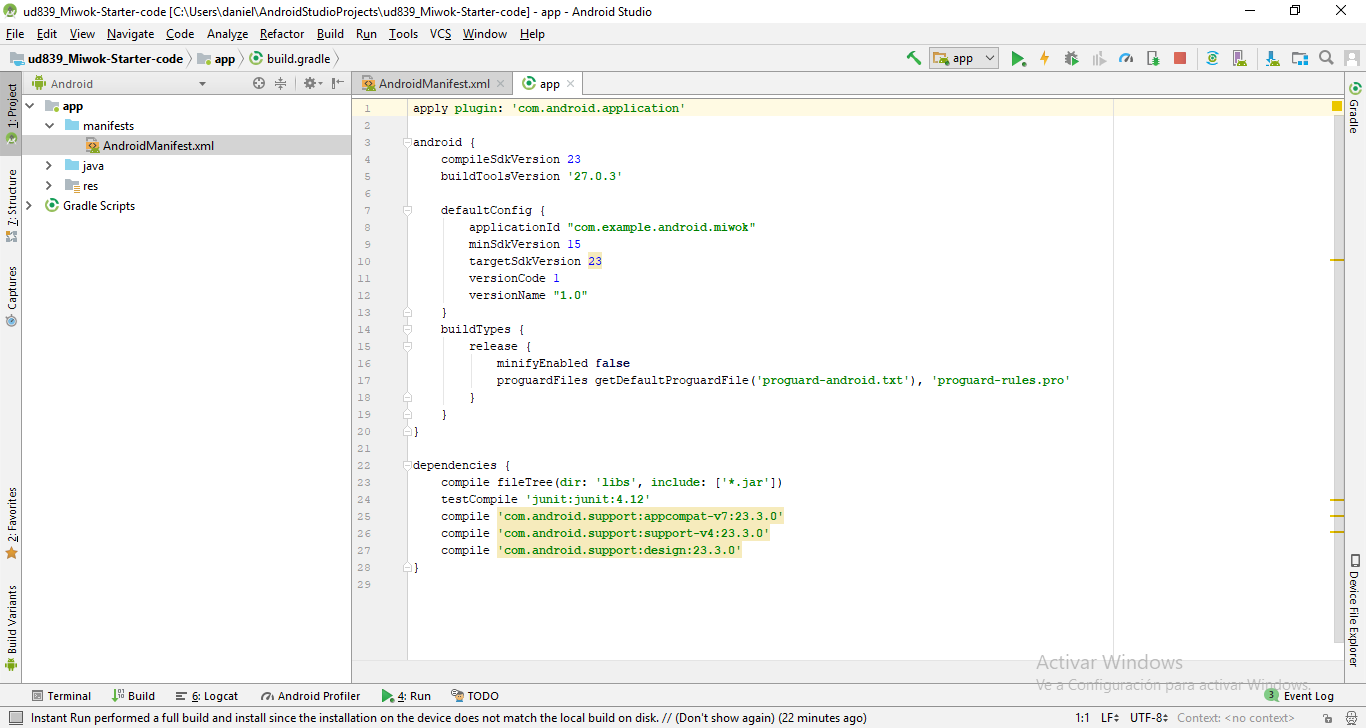Toggle the Gradle side panel

pos(1355,108)
